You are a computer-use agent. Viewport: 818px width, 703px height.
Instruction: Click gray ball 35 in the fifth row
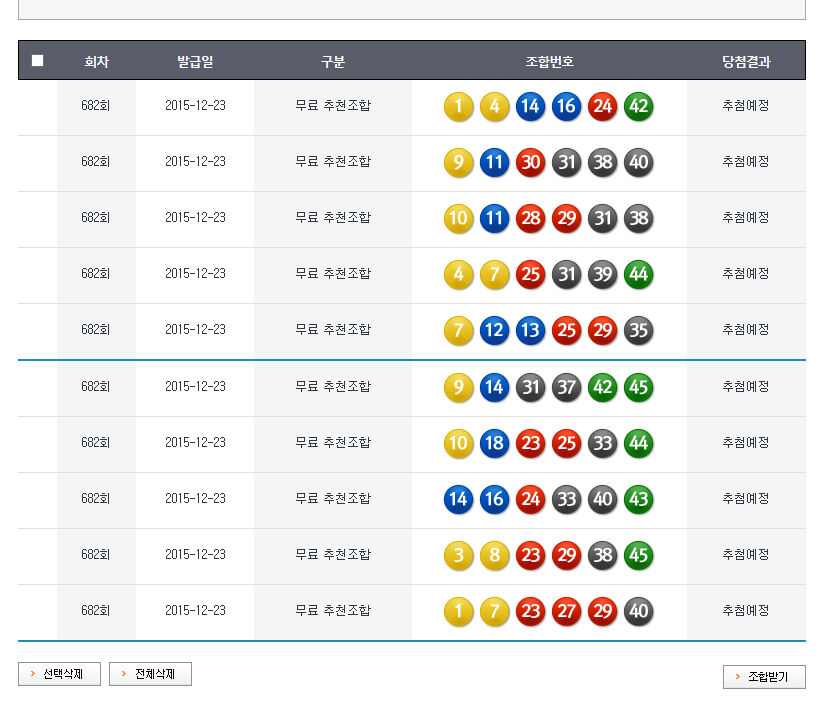[x=638, y=331]
